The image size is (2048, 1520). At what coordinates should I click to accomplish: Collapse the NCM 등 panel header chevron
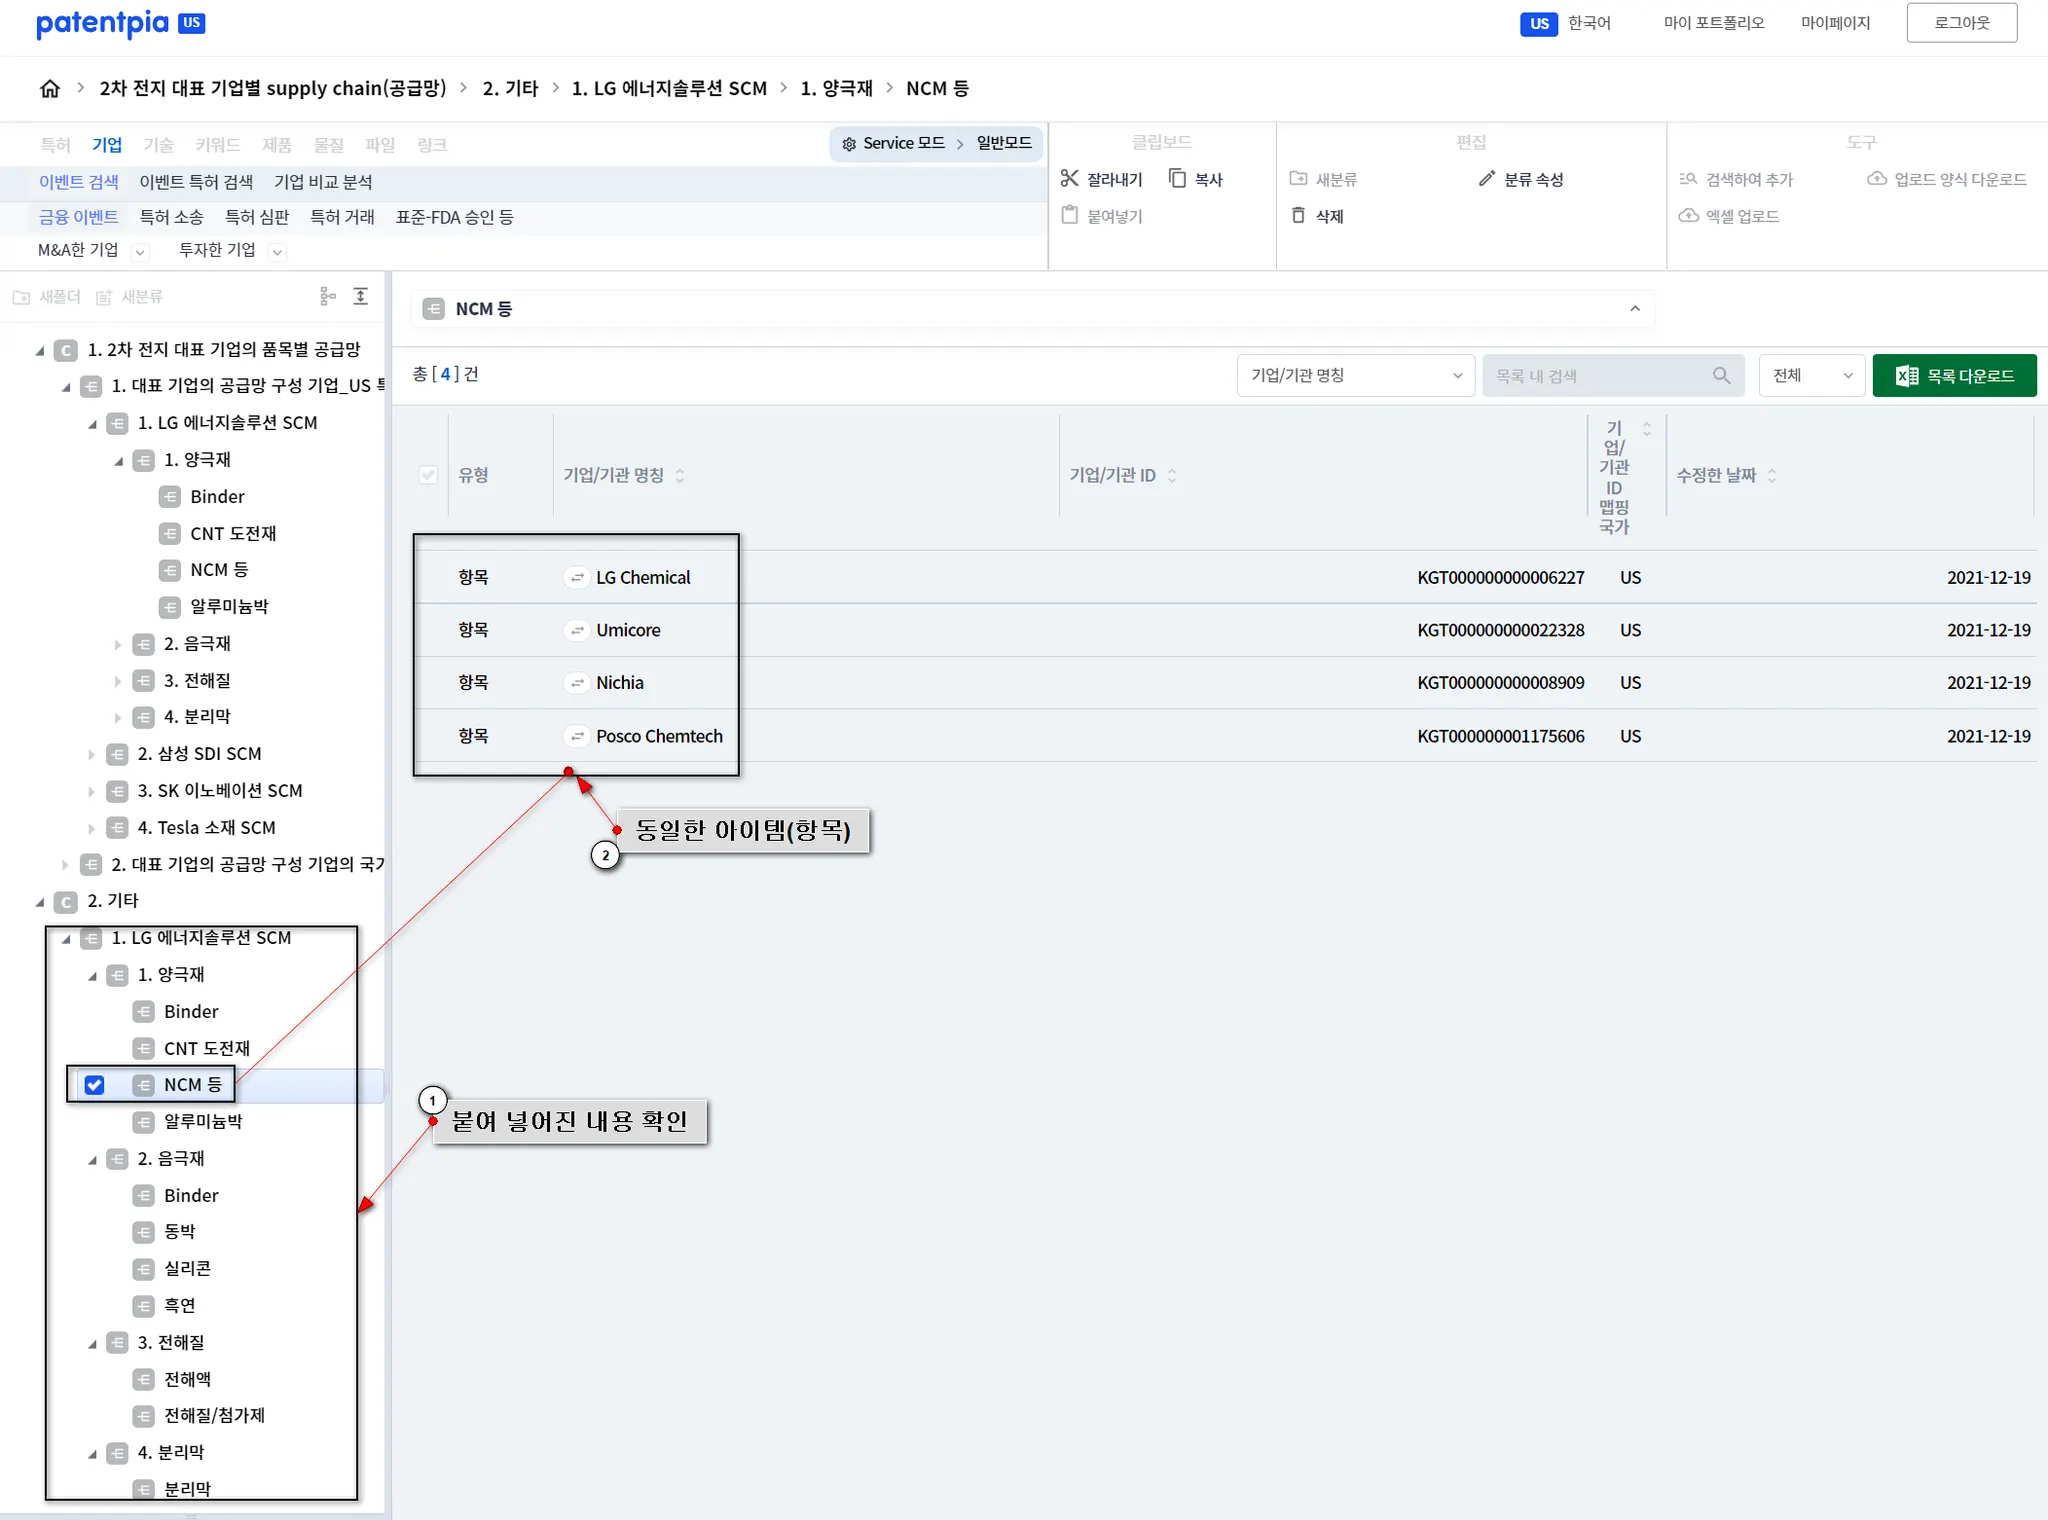click(x=1635, y=309)
